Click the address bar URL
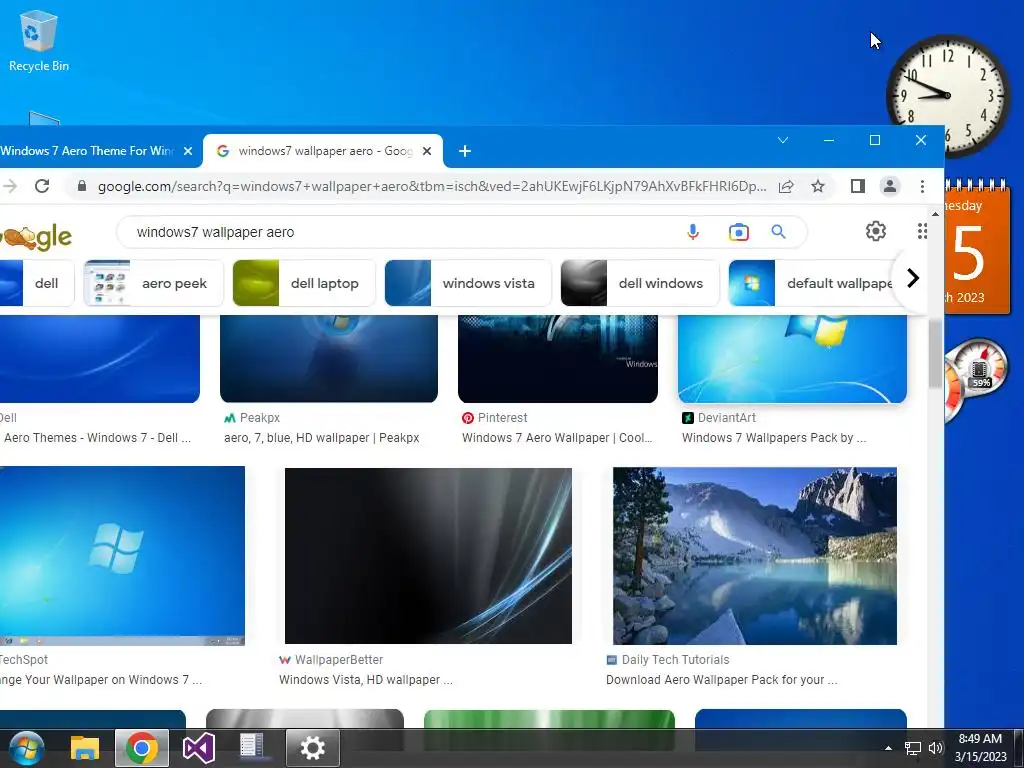Viewport: 1024px width, 768px height. [432, 187]
